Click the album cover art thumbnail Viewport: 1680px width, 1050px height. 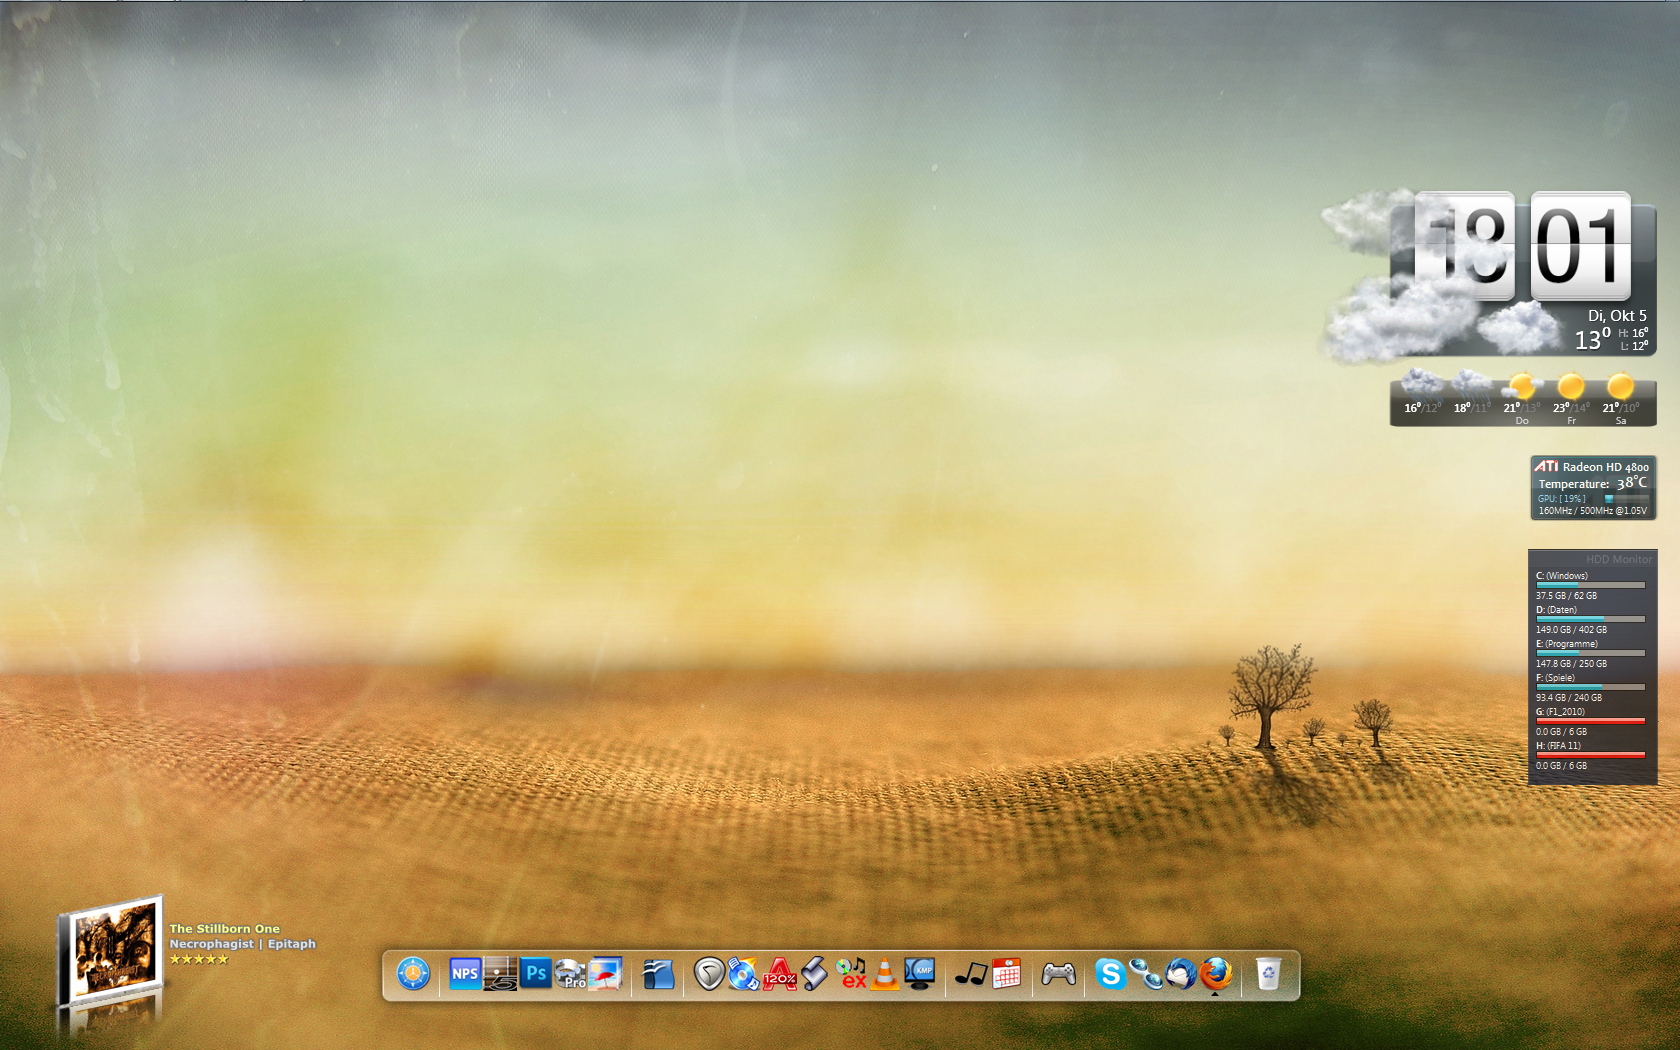(111, 951)
